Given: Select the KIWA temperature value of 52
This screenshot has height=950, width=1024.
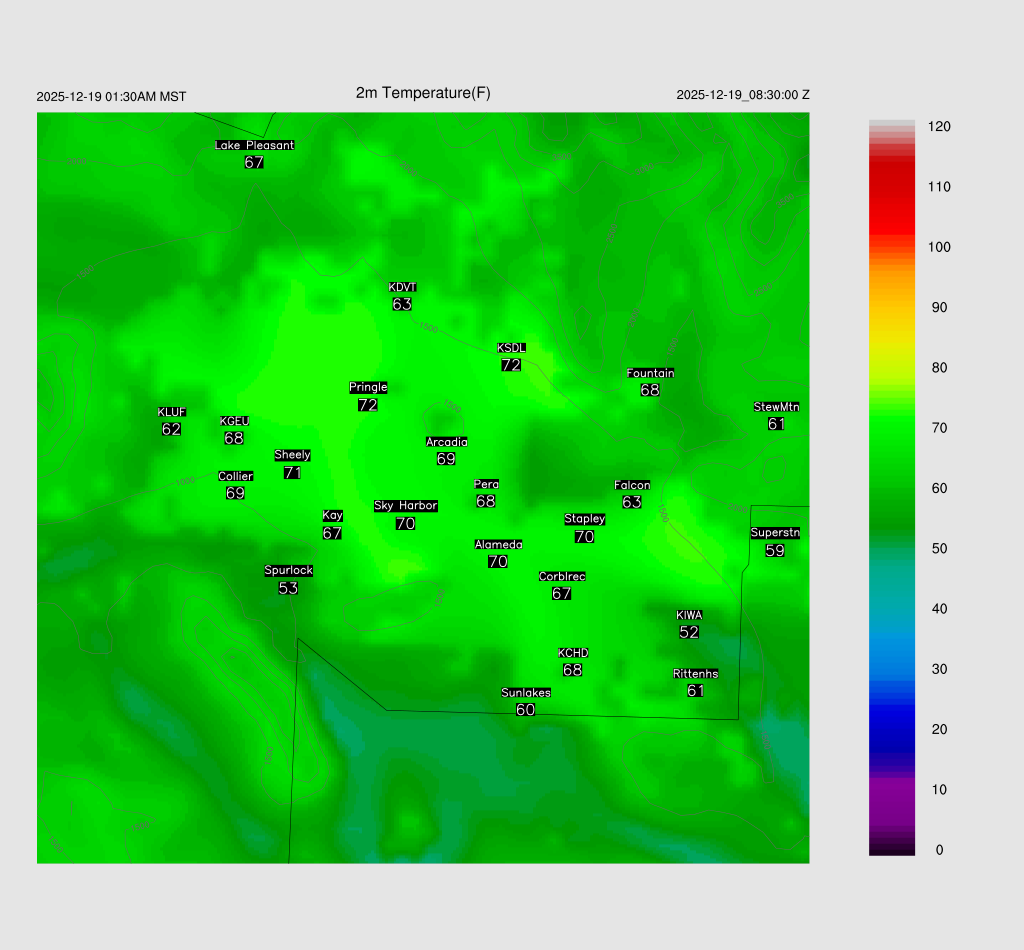Looking at the screenshot, I should 689,632.
